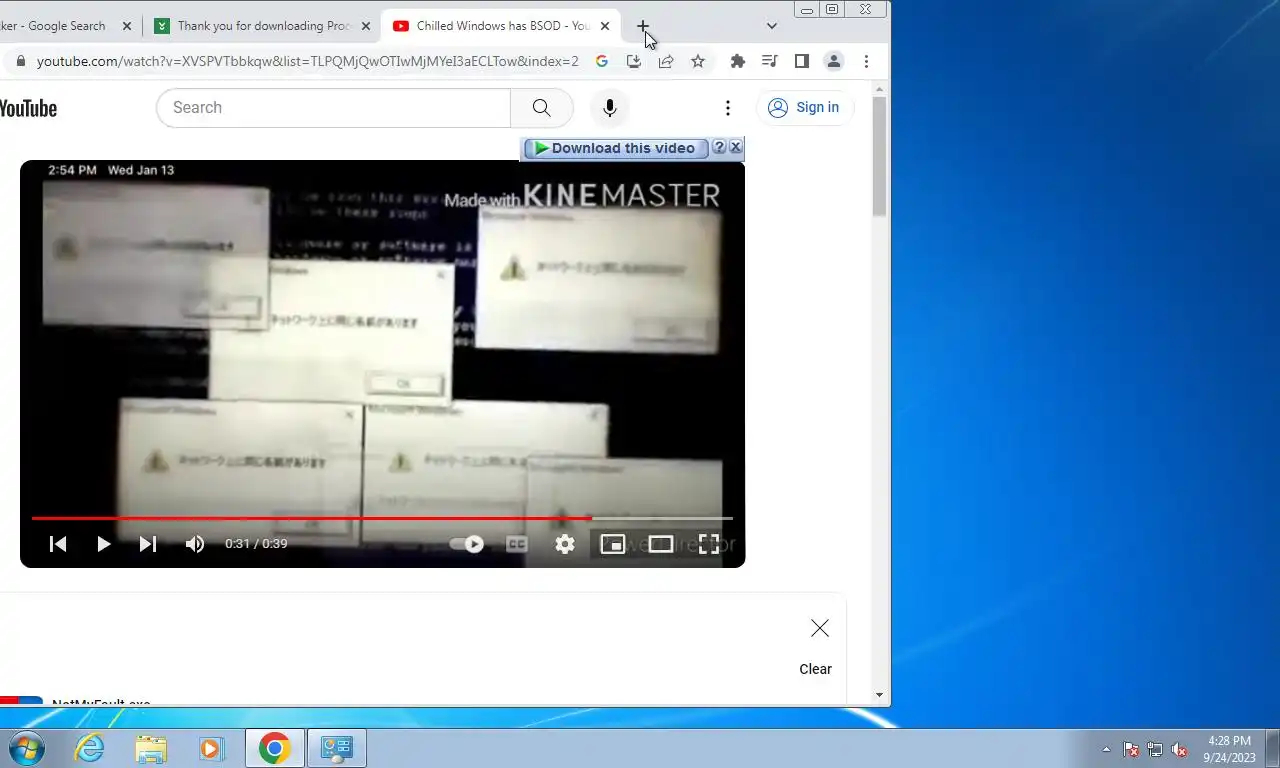1280x768 pixels.
Task: Open network tray icon
Action: [1155, 749]
